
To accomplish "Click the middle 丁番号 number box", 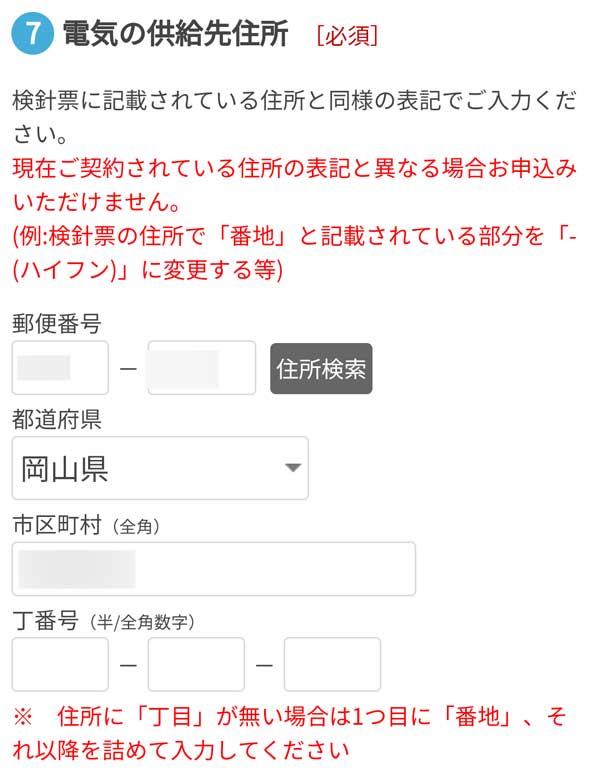I will coord(196,665).
